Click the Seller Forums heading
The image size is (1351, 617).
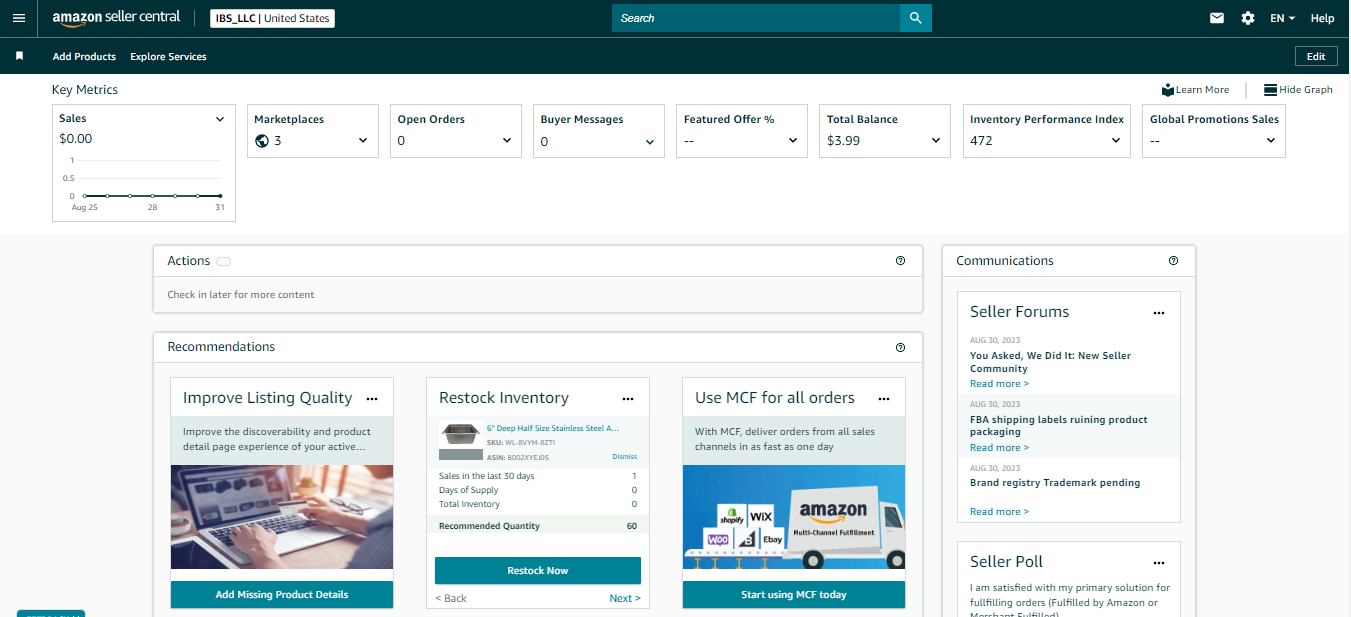[1019, 312]
